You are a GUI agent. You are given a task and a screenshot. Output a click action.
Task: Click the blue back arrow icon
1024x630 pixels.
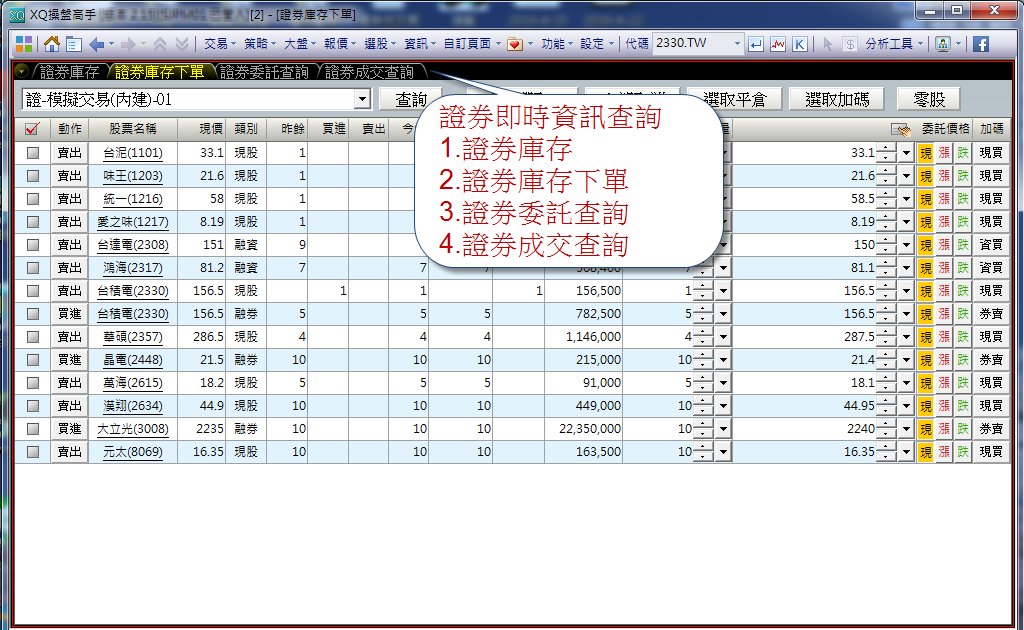pos(97,44)
